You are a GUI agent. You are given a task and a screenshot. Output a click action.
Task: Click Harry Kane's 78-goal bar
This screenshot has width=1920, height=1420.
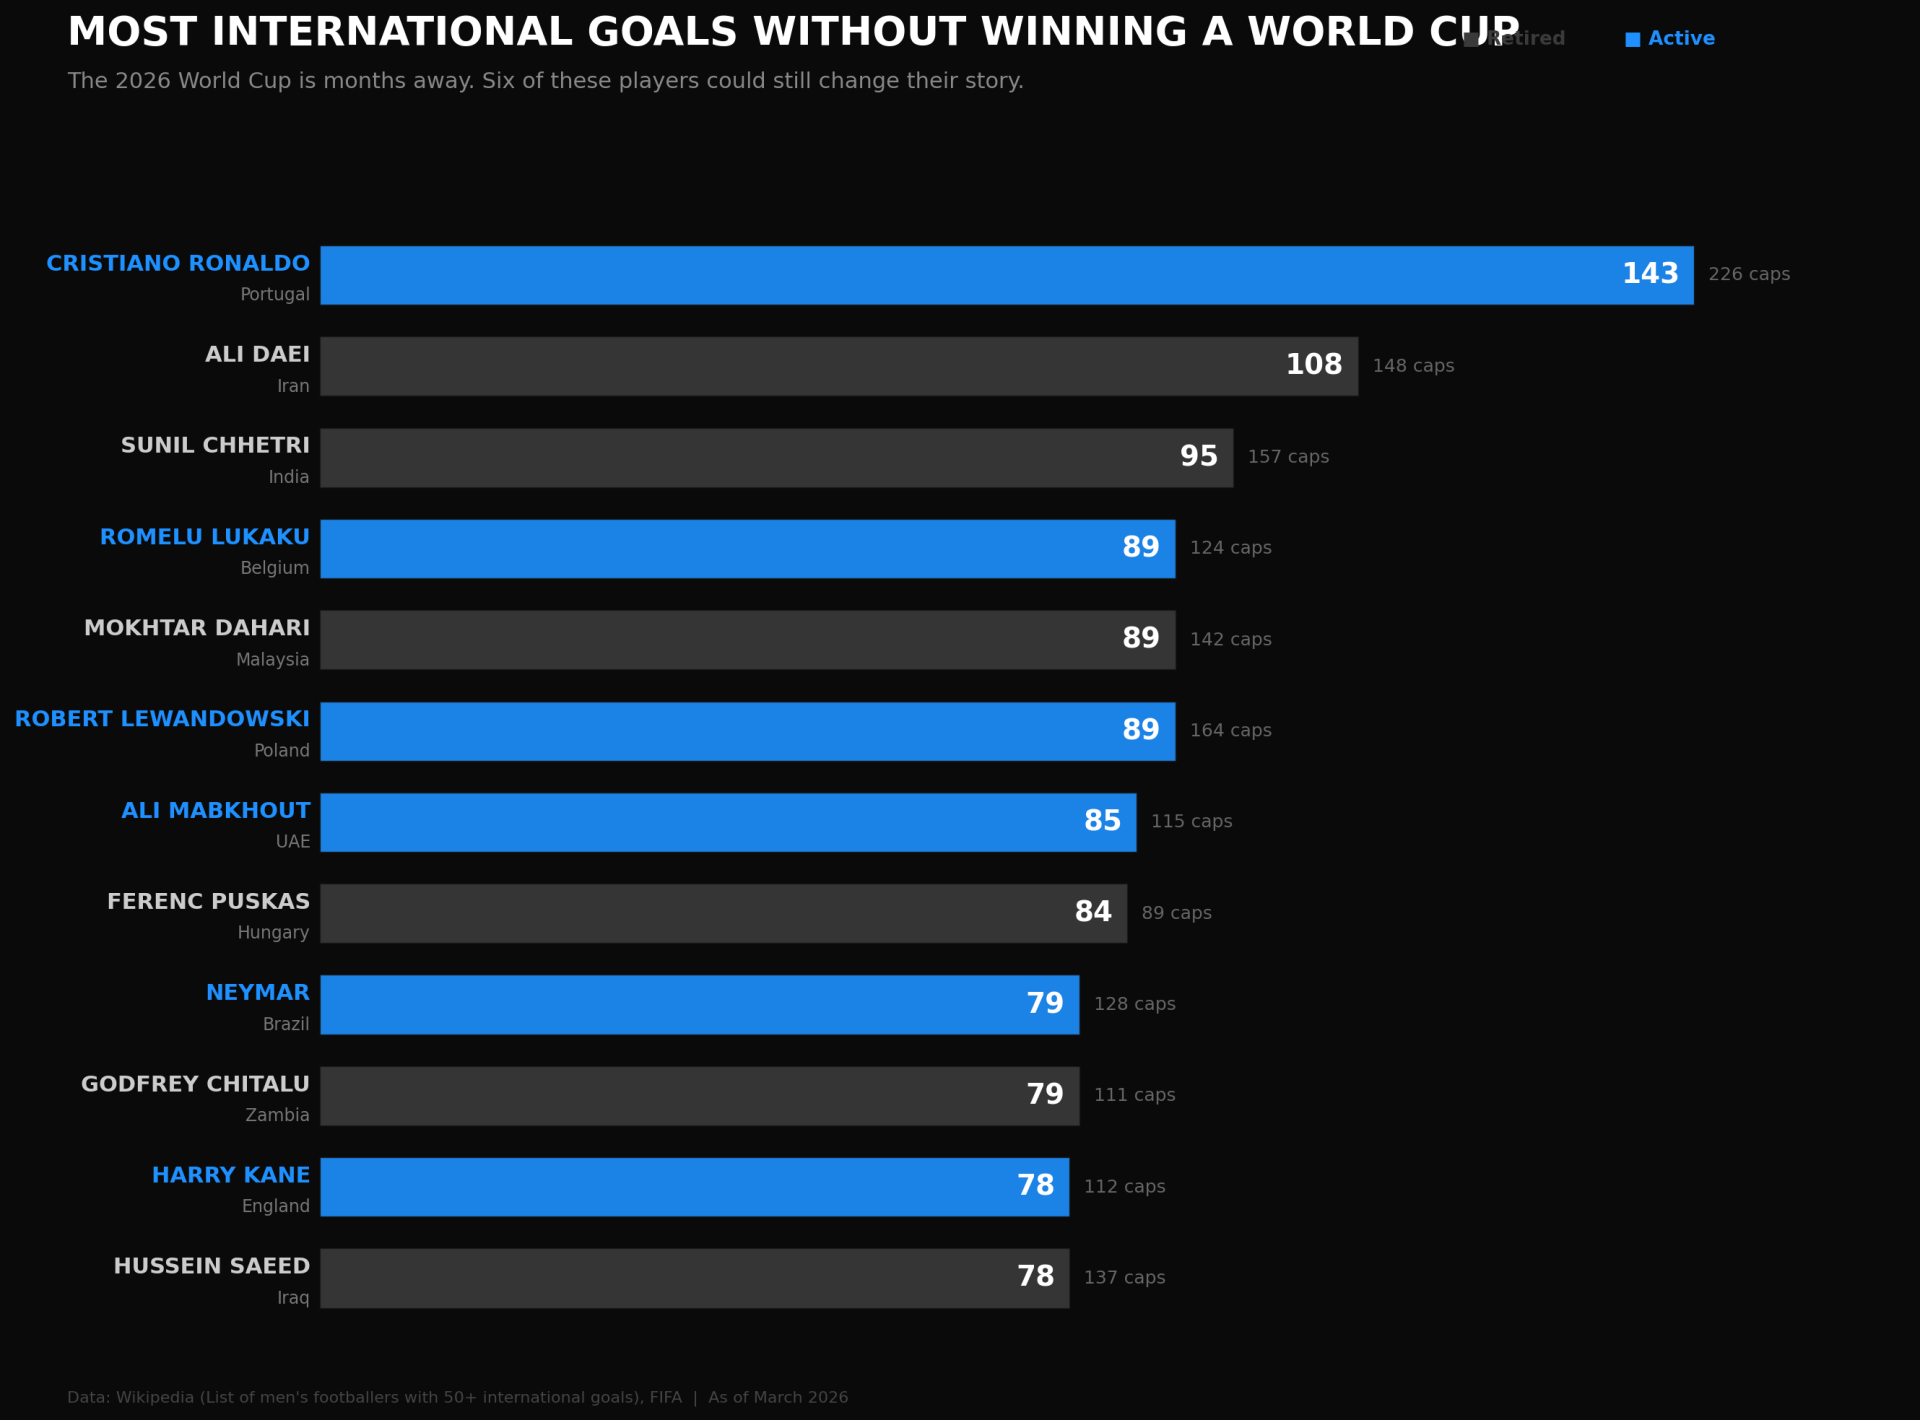pyautogui.click(x=694, y=1187)
